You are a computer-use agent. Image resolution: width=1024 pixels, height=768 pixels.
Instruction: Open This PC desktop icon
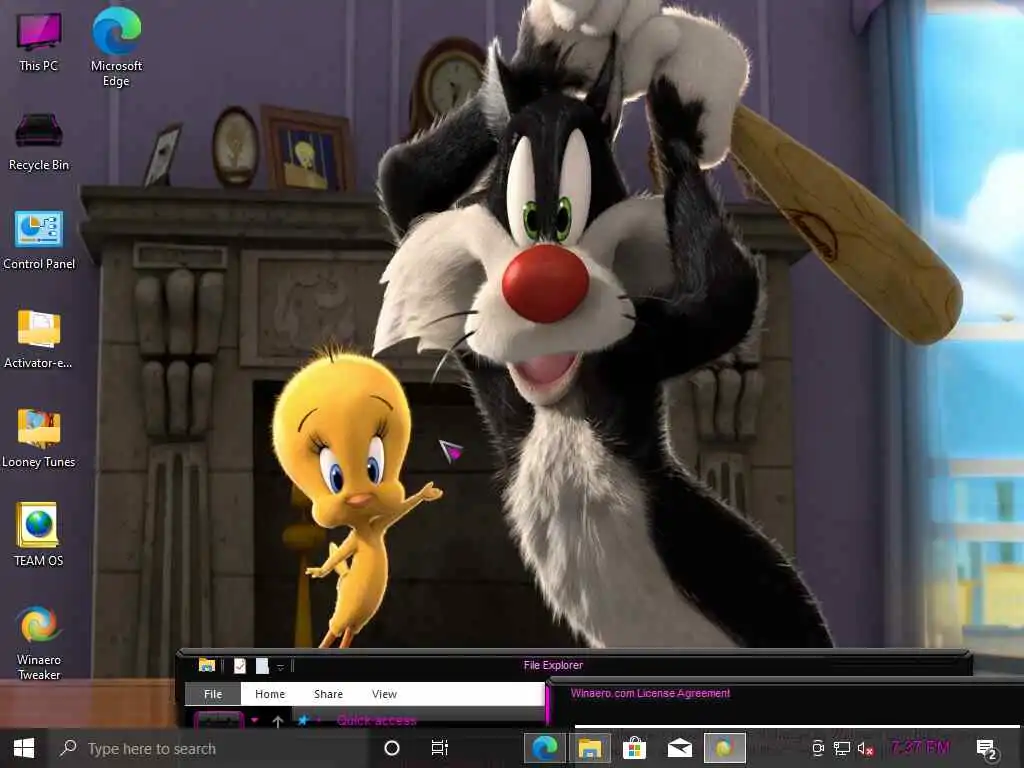[x=39, y=42]
